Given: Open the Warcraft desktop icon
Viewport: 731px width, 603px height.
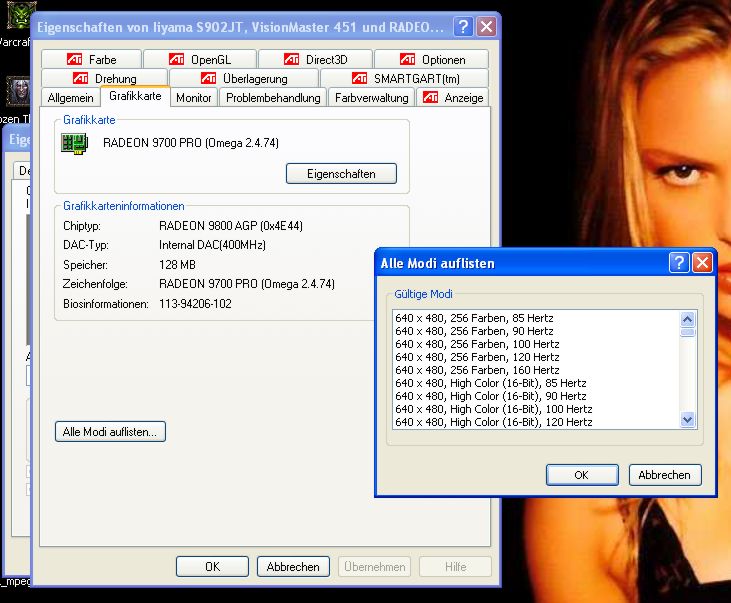Looking at the screenshot, I should click(18, 16).
